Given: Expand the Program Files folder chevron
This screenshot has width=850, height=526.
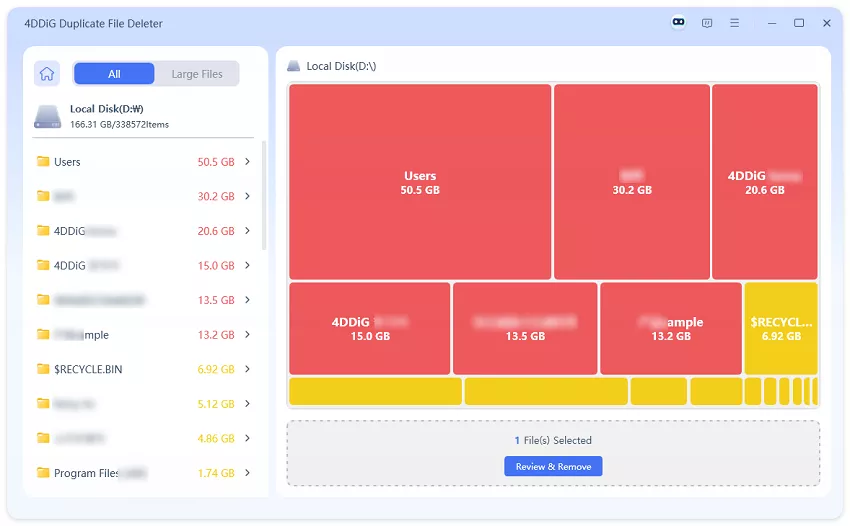Looking at the screenshot, I should coord(247,473).
